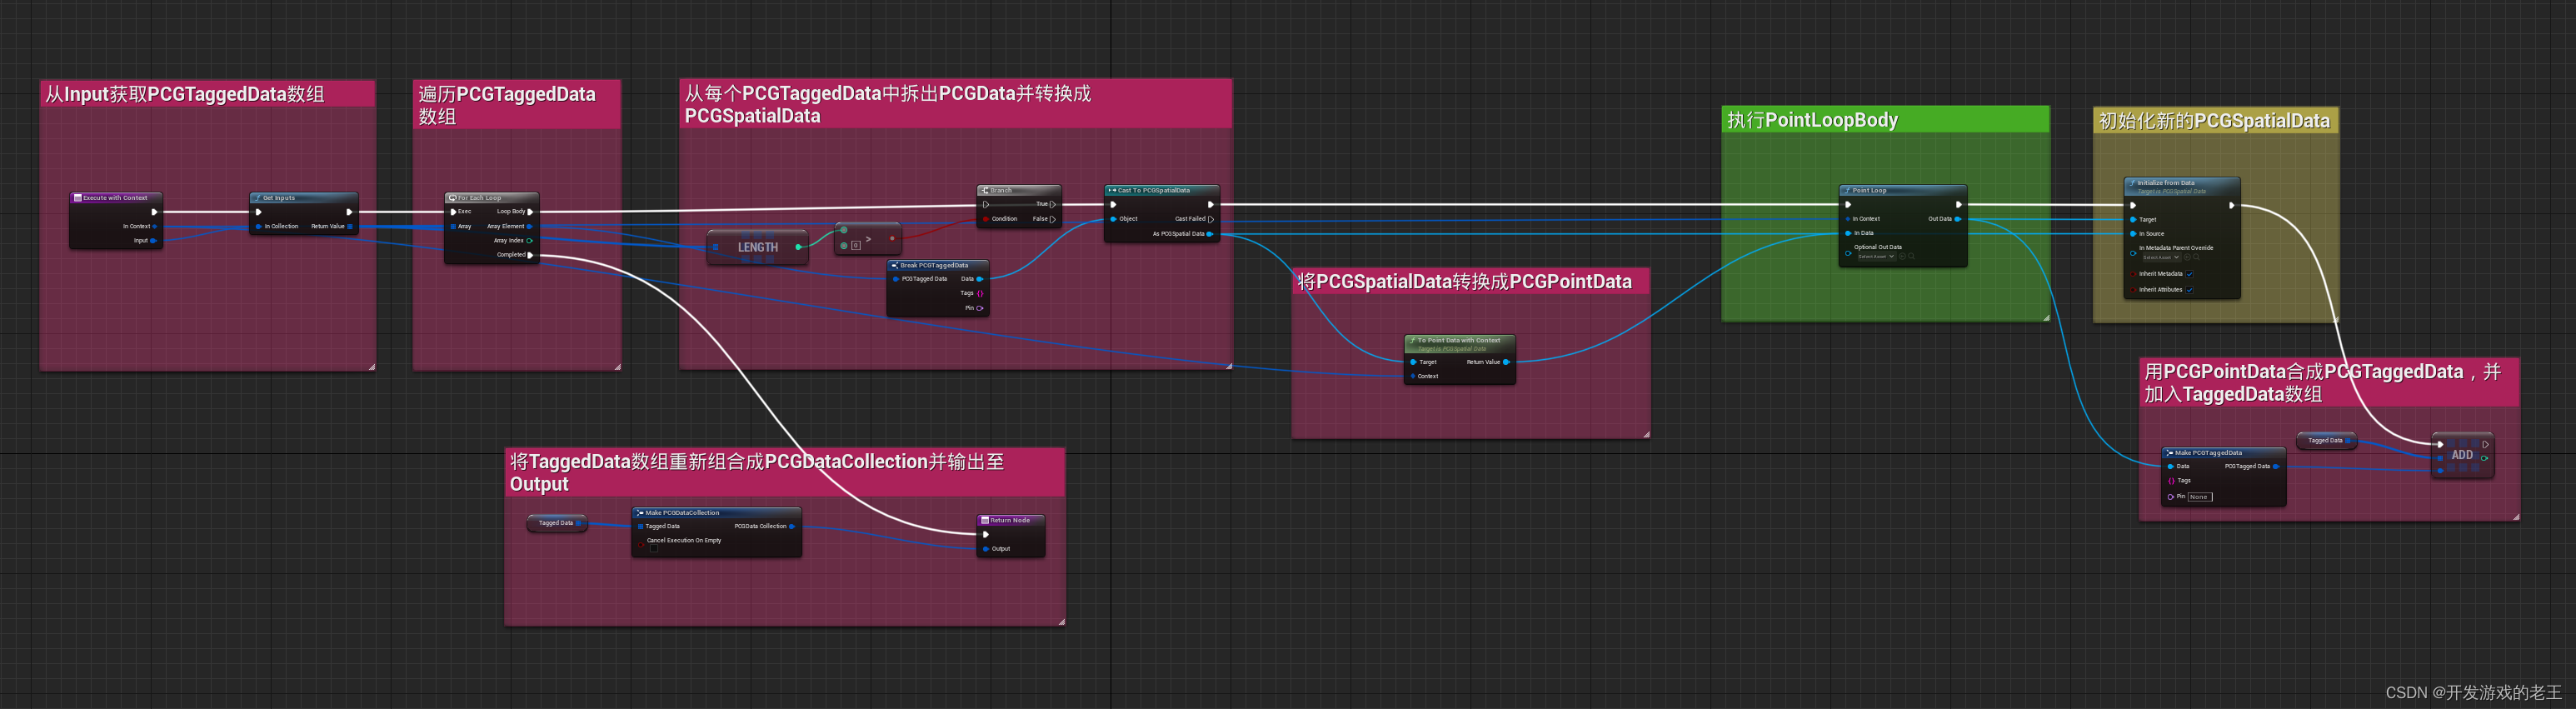Select comment titled 从Input获取PCGTaggedData数组
The height and width of the screenshot is (709, 2576).
tap(208, 94)
